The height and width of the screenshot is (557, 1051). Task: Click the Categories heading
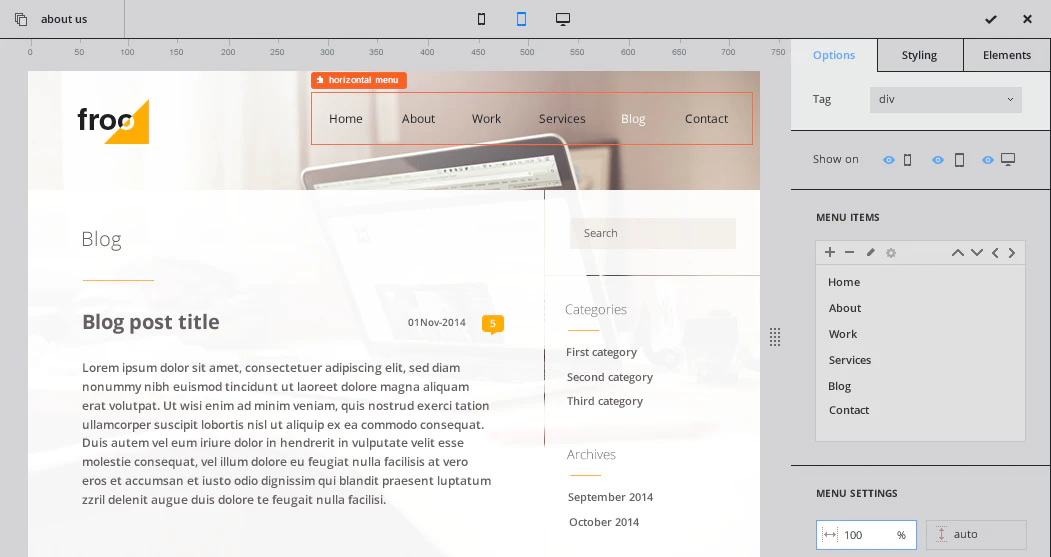pyautogui.click(x=596, y=310)
